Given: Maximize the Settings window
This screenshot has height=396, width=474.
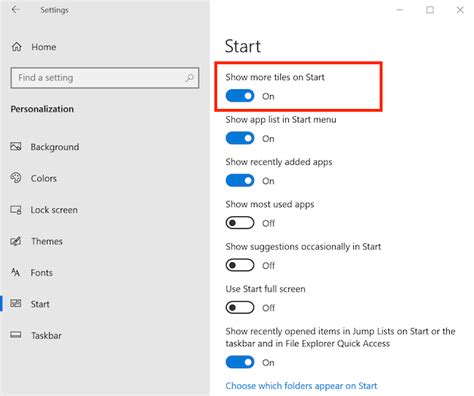Looking at the screenshot, I should 430,10.
